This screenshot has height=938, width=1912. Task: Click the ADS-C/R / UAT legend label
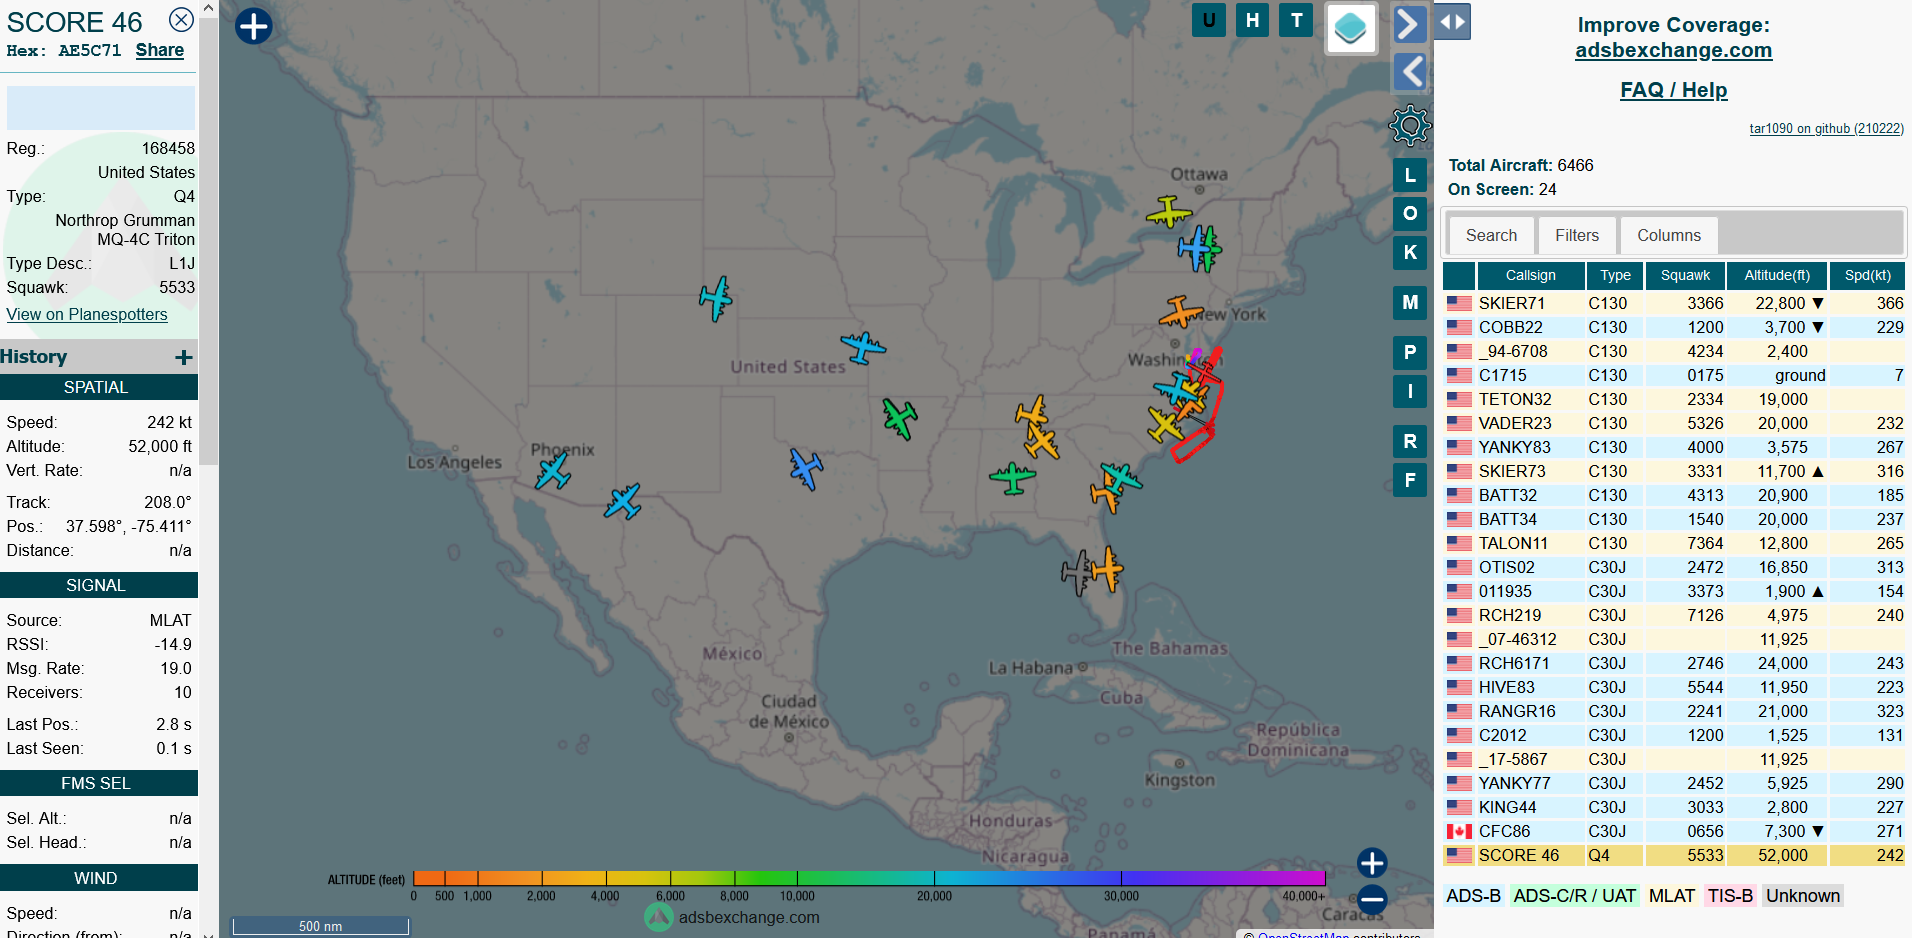[1574, 896]
